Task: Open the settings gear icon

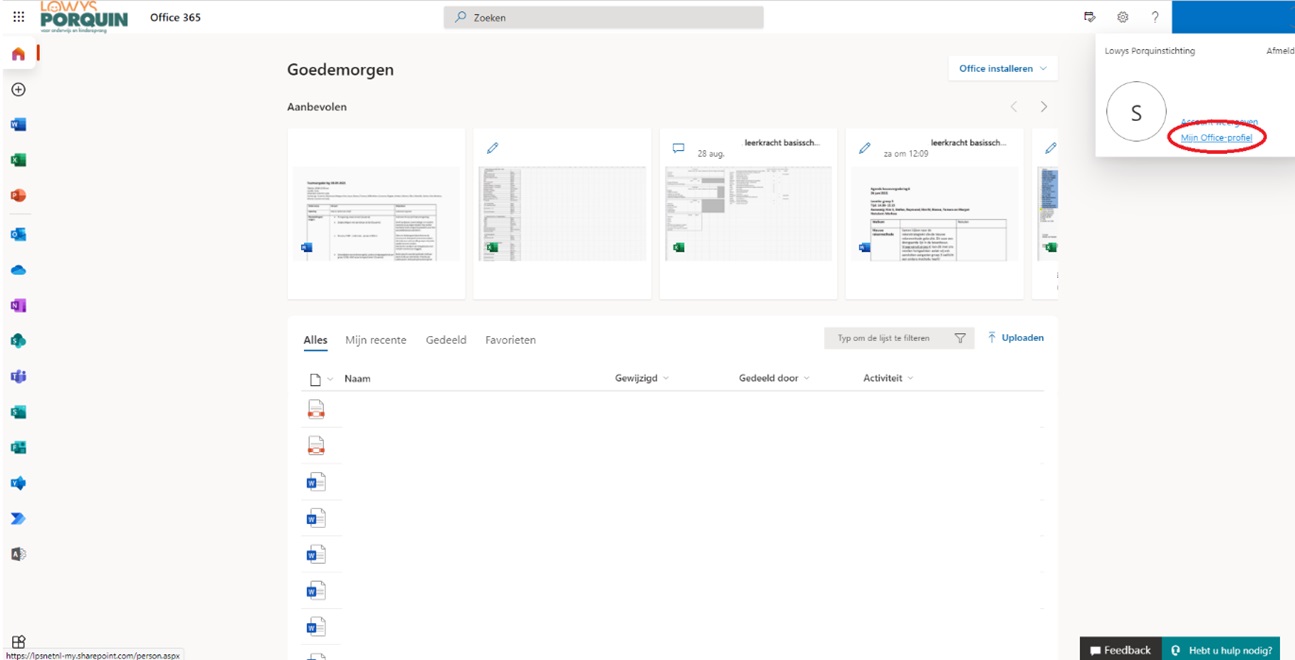Action: 1122,17
